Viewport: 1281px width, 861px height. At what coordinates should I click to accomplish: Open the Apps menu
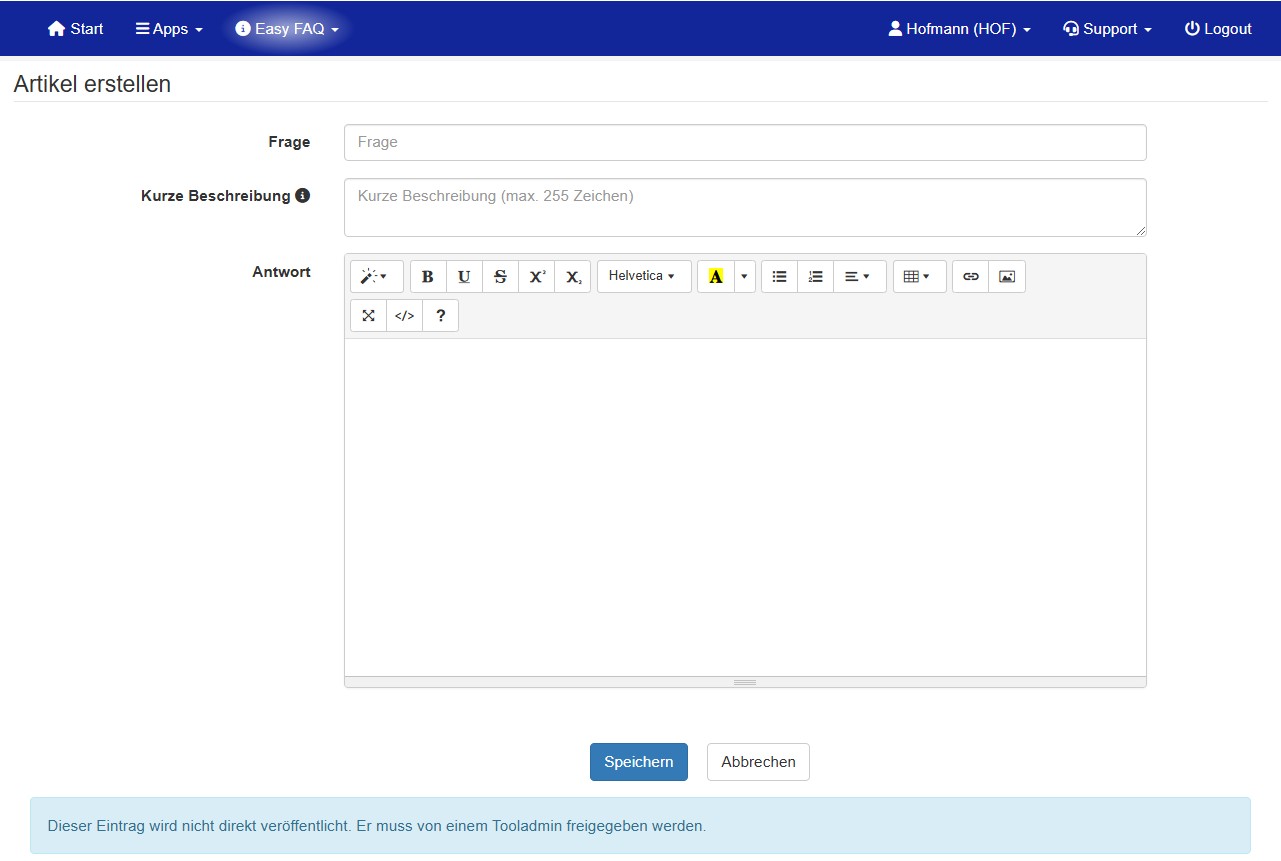pyautogui.click(x=169, y=29)
